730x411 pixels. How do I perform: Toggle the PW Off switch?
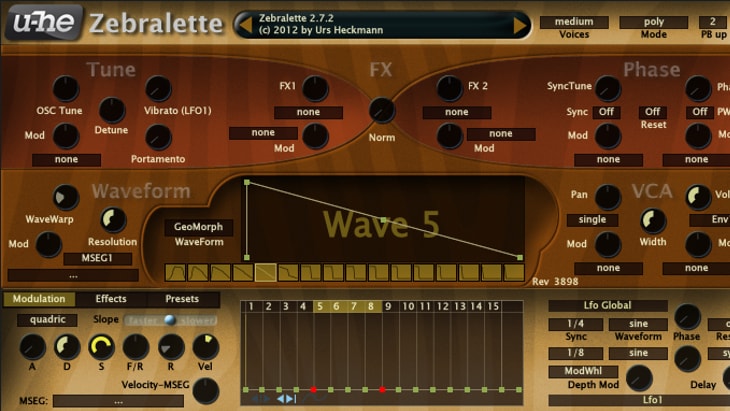click(700, 112)
